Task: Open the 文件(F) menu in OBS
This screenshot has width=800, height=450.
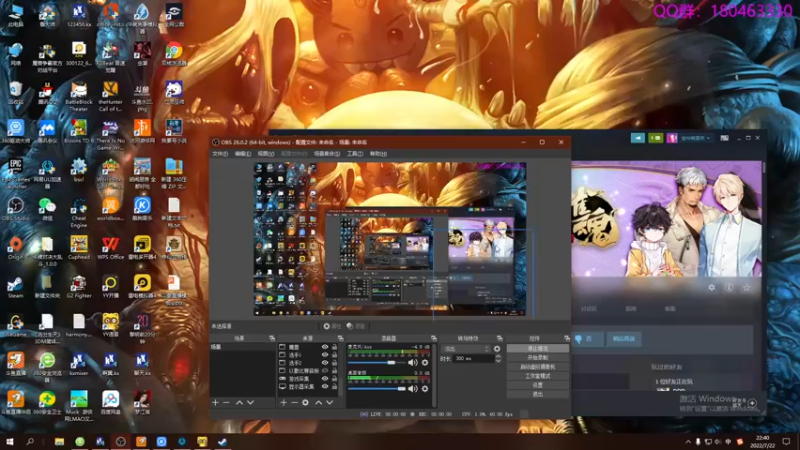Action: click(x=220, y=154)
